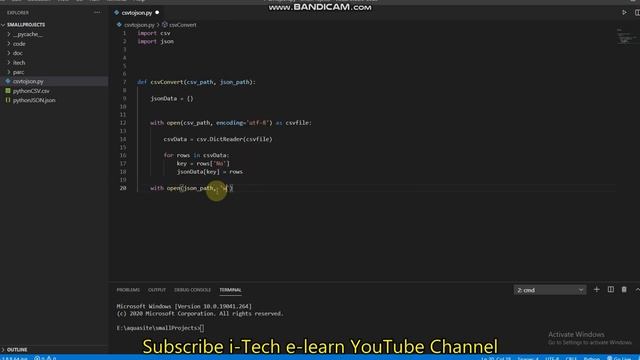Select the csvtojson.py editor tab
Screen dimensions: 640x360
coord(137,13)
